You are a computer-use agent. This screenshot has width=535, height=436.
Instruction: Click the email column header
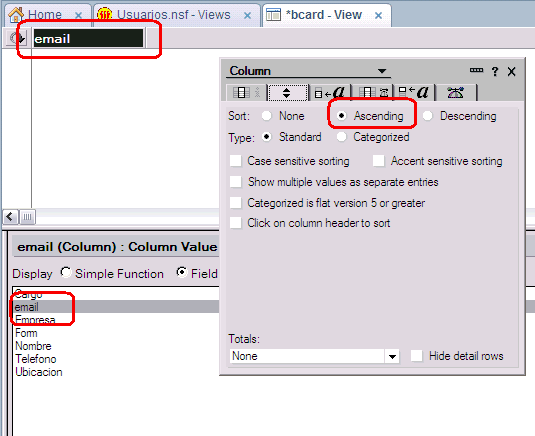tap(88, 38)
